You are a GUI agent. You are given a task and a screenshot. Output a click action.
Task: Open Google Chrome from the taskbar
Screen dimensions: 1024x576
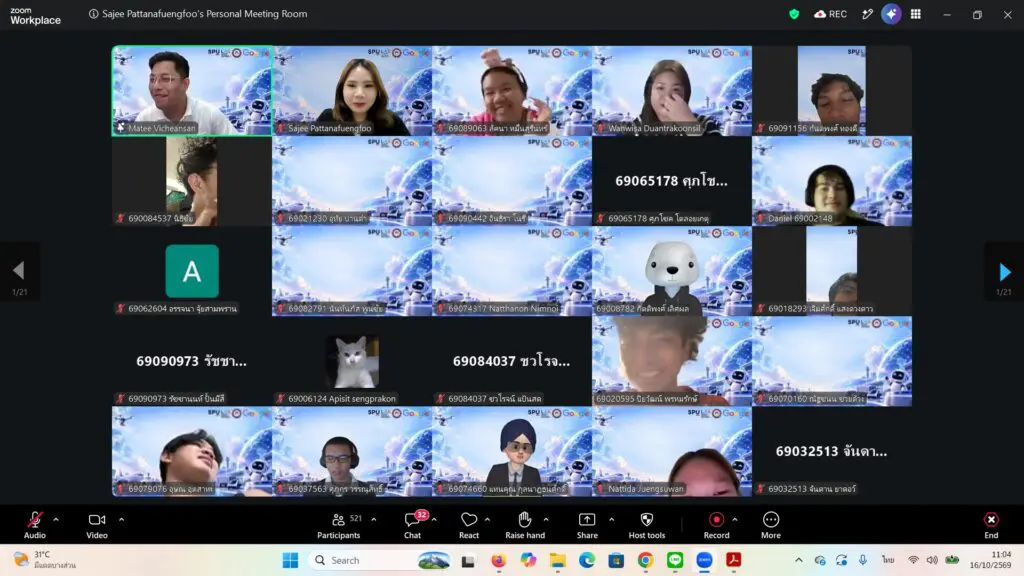click(645, 560)
